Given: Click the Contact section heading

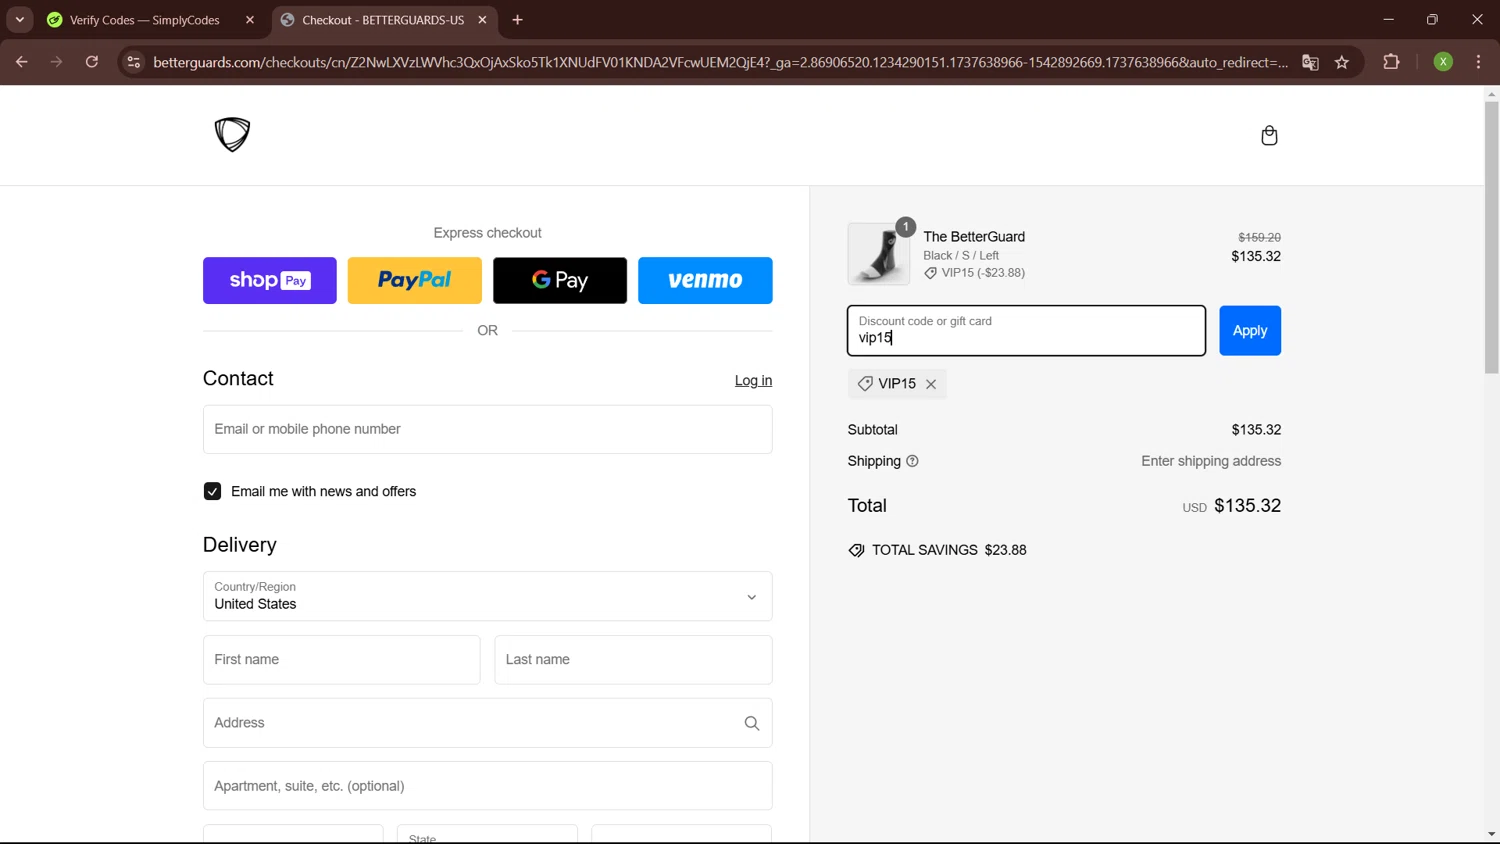Looking at the screenshot, I should (238, 378).
